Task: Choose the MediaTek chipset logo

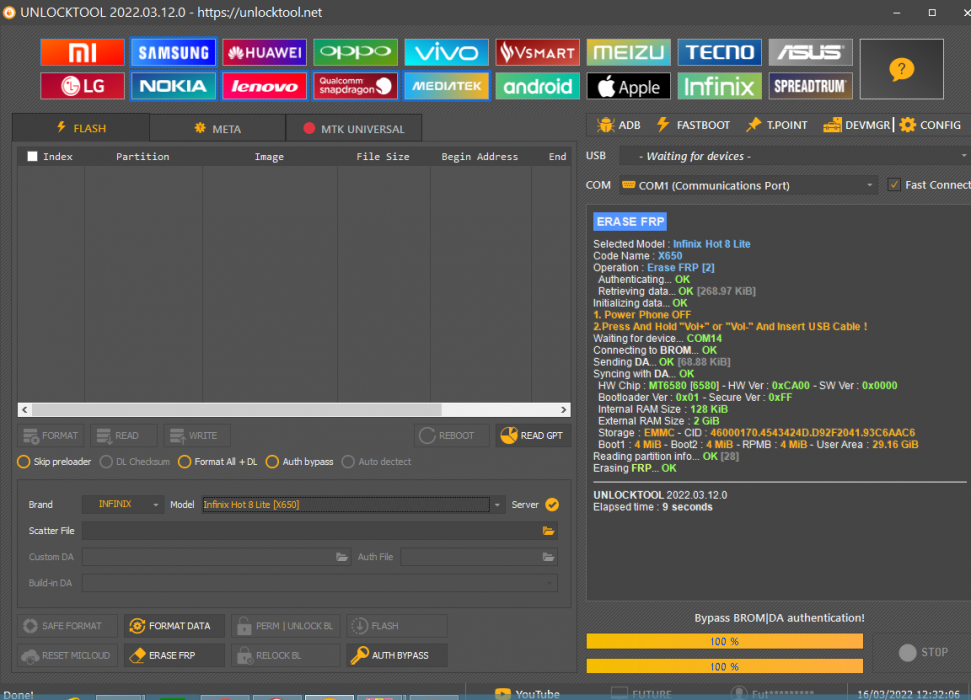Action: 446,86
